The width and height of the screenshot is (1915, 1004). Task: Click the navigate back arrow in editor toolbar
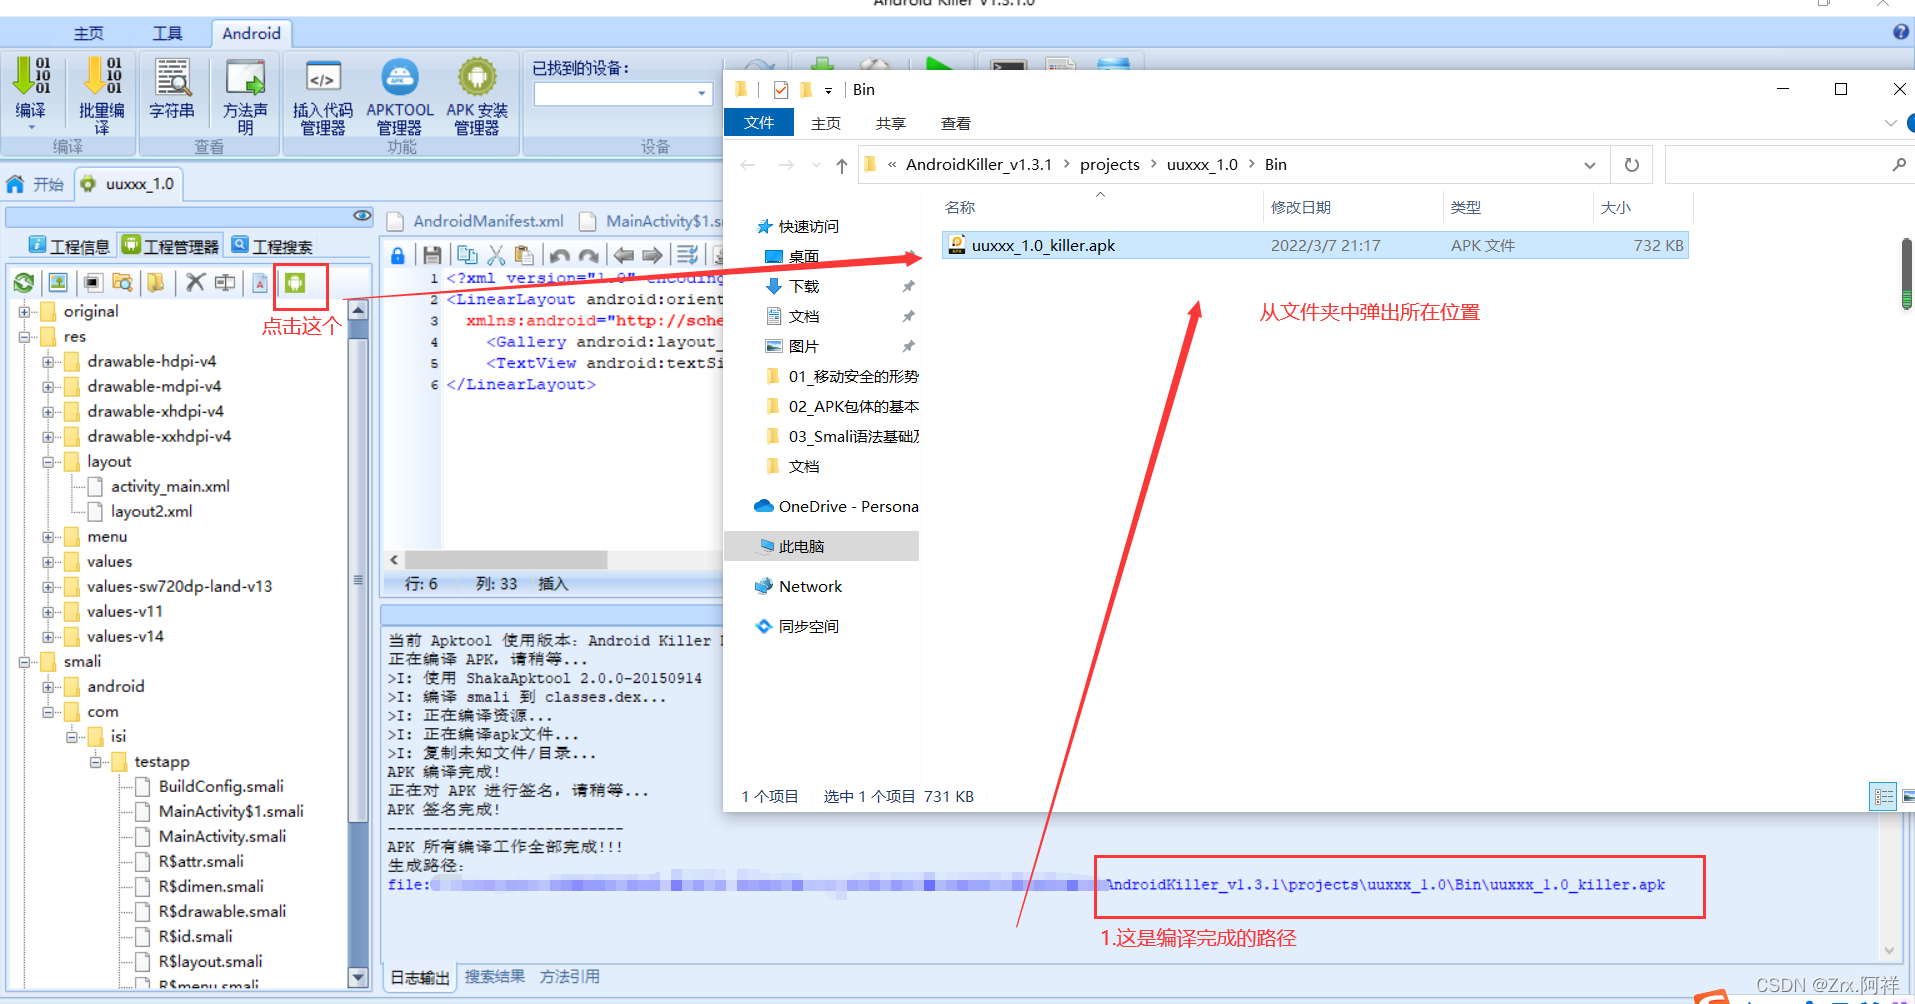click(624, 255)
